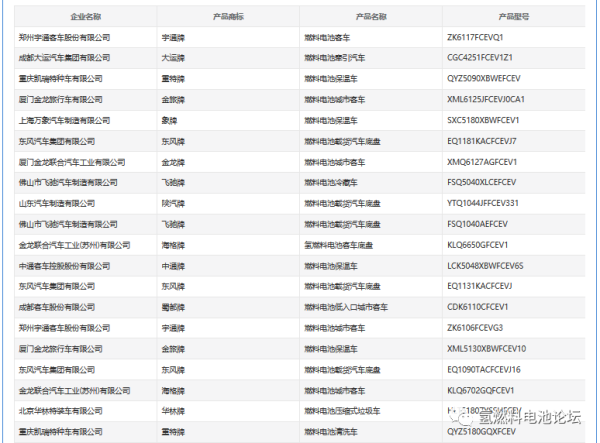
Task: Click the 氢燃料电池客车底盘 product name
Action: (338, 245)
